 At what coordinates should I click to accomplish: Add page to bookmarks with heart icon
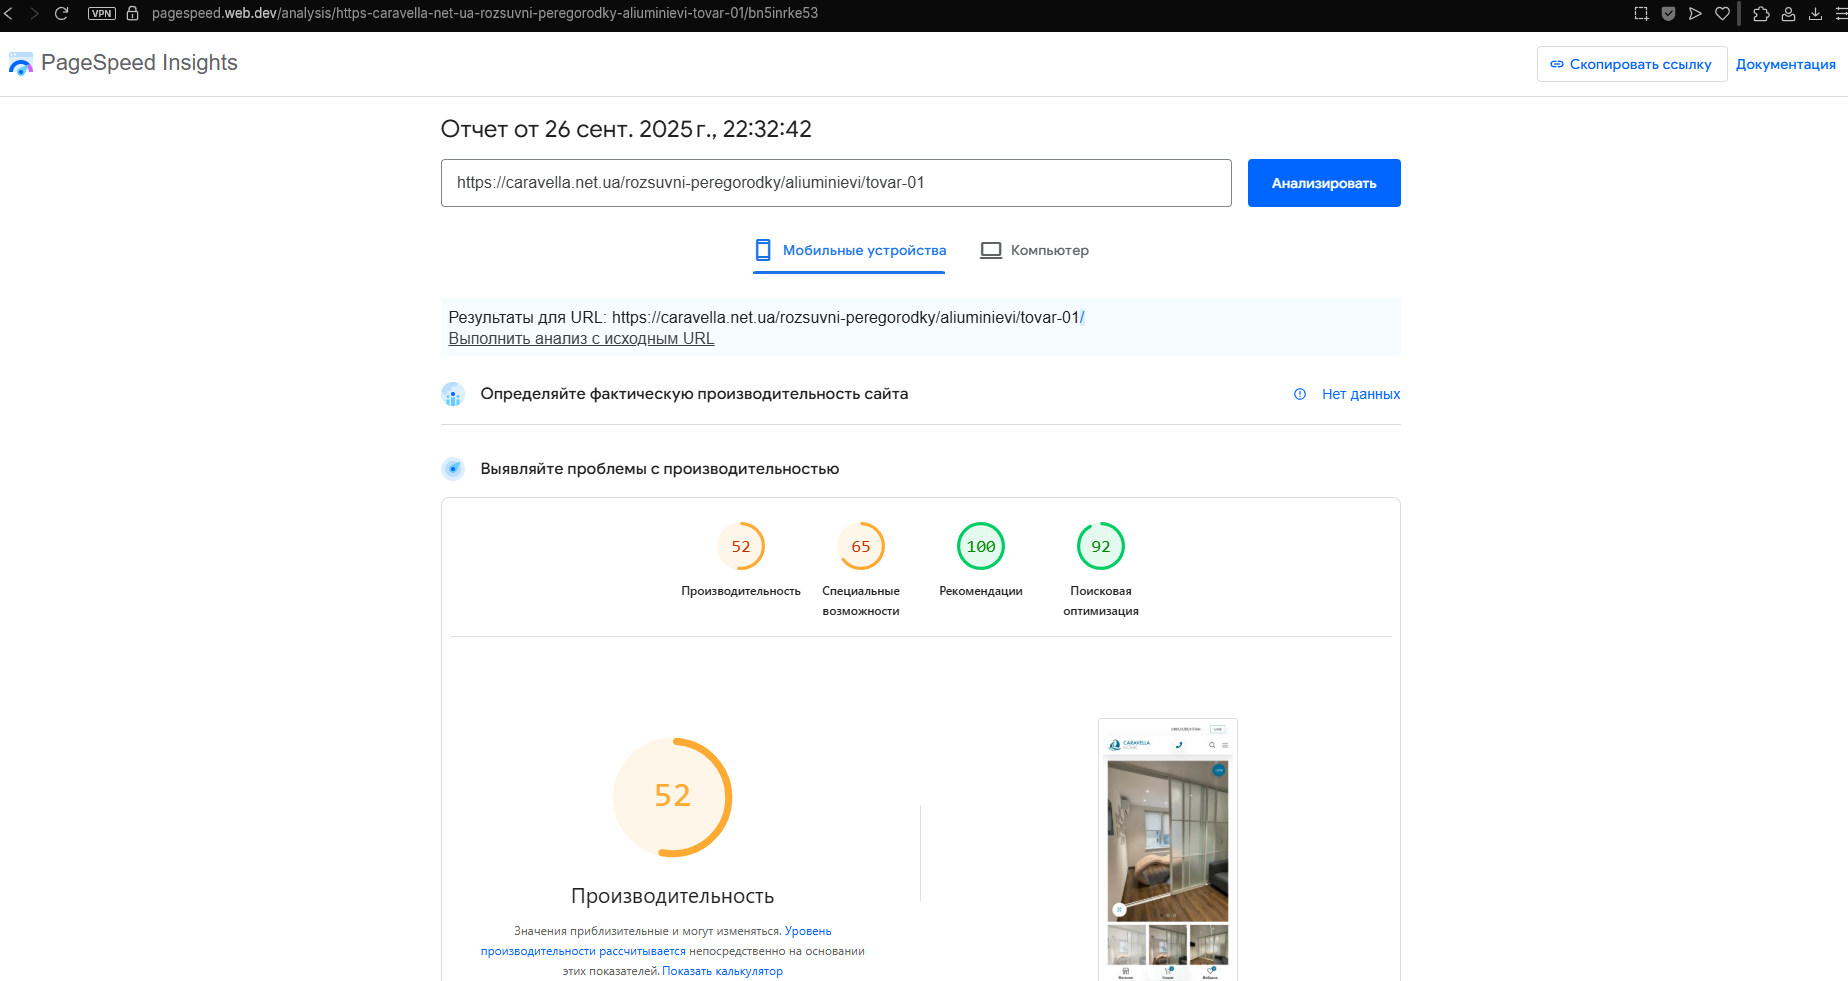[x=1722, y=14]
